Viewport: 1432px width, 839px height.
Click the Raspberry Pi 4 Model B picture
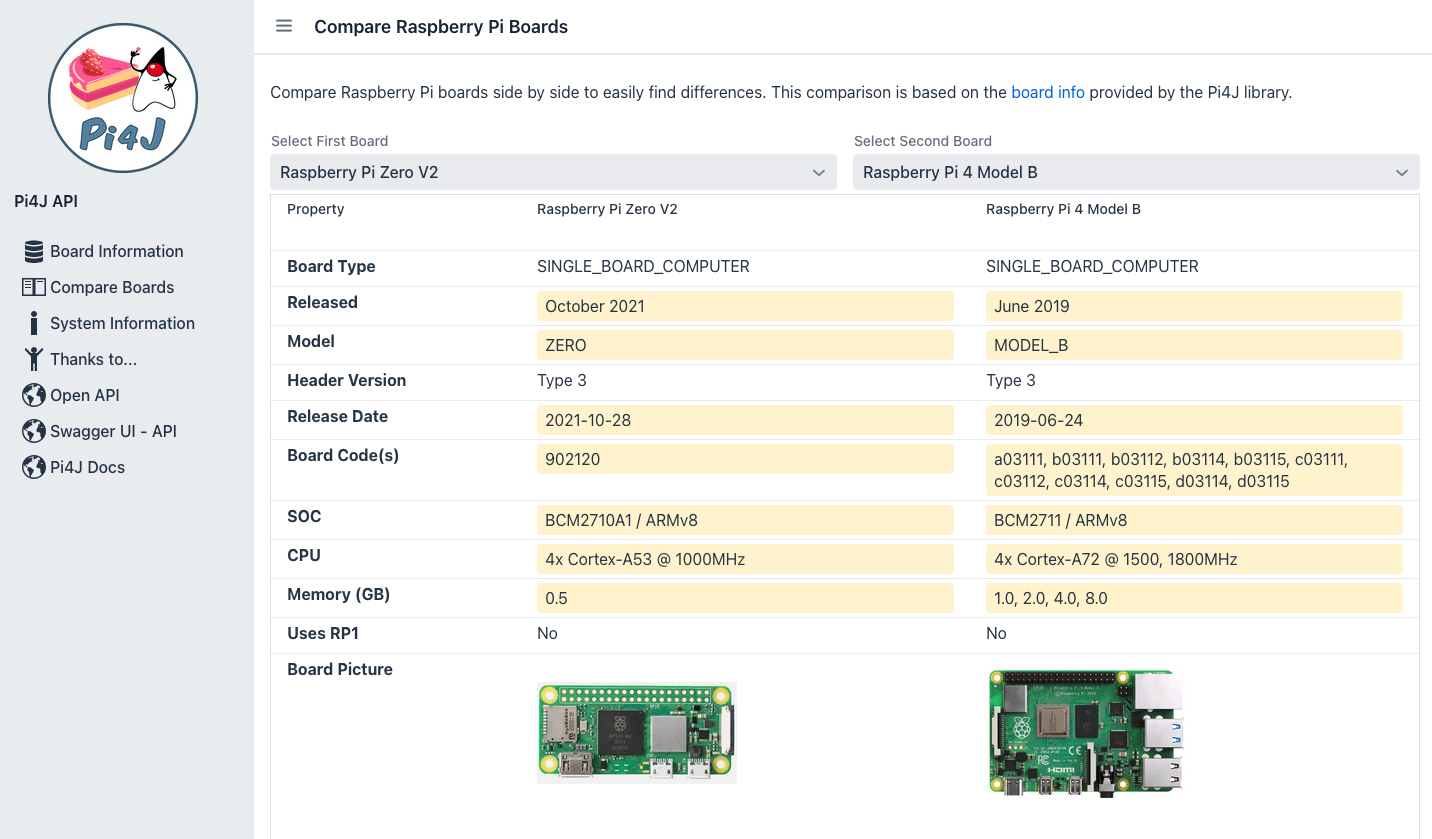(1086, 732)
